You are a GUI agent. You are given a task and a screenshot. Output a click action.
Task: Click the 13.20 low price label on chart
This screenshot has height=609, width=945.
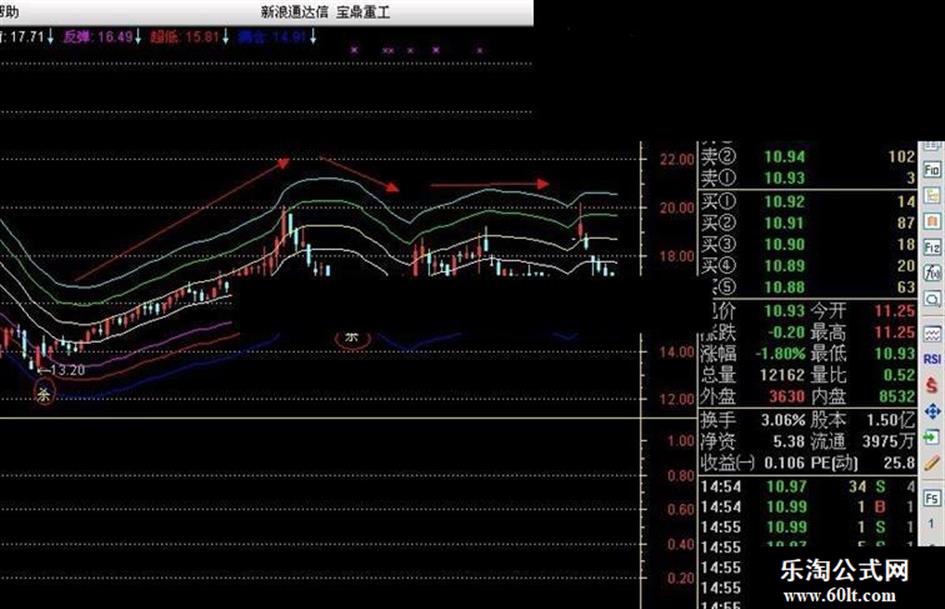click(67, 370)
